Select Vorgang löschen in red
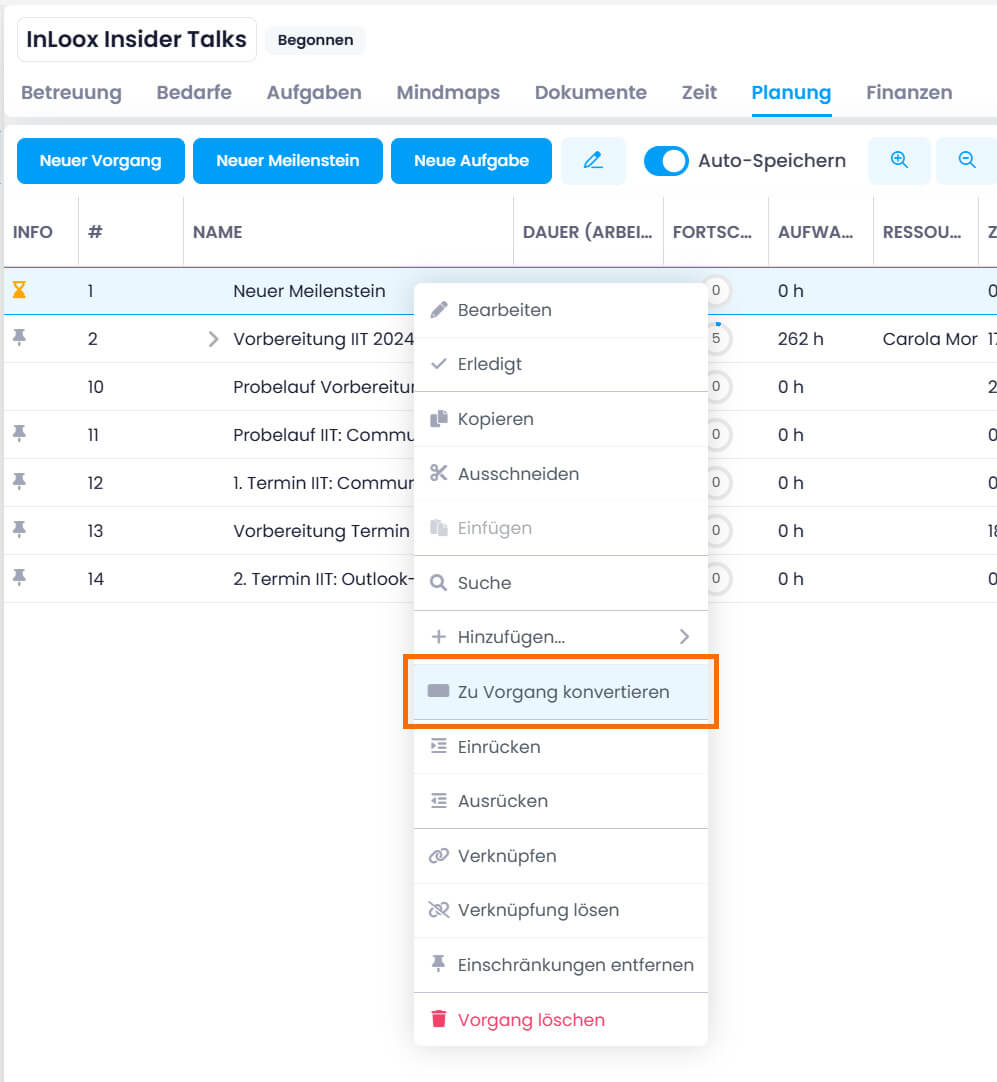The image size is (997, 1082). click(561, 1019)
